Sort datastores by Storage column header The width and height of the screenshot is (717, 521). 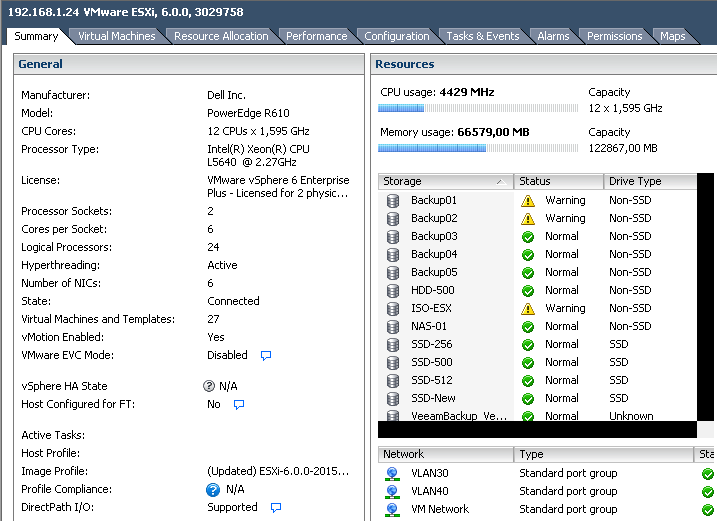[x=445, y=182]
